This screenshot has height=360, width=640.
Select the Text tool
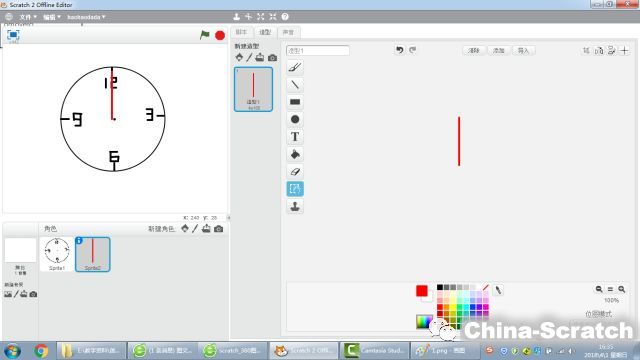point(295,137)
